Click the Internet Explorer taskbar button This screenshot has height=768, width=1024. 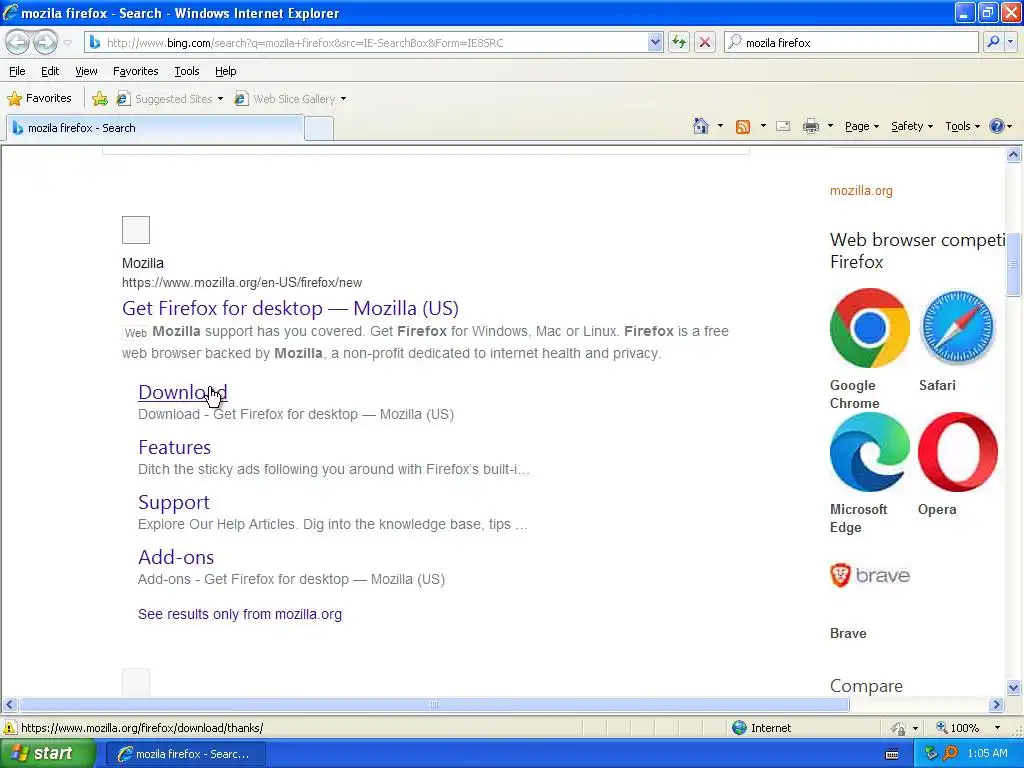[186, 754]
